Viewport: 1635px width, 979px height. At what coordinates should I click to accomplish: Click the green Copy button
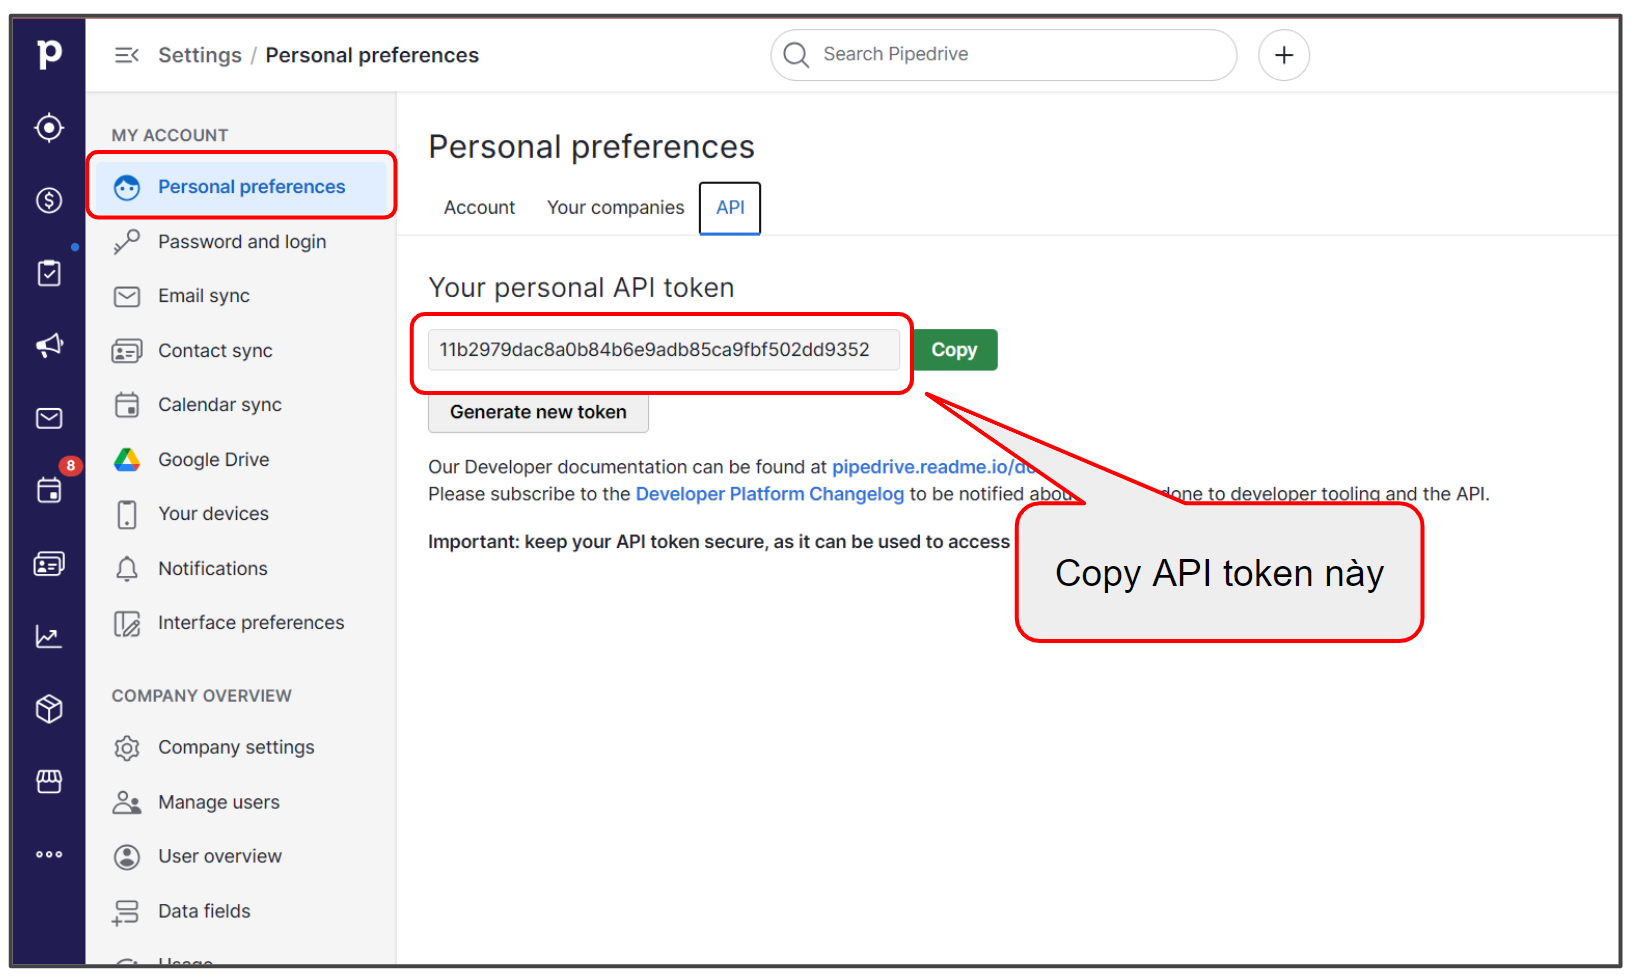tap(954, 350)
